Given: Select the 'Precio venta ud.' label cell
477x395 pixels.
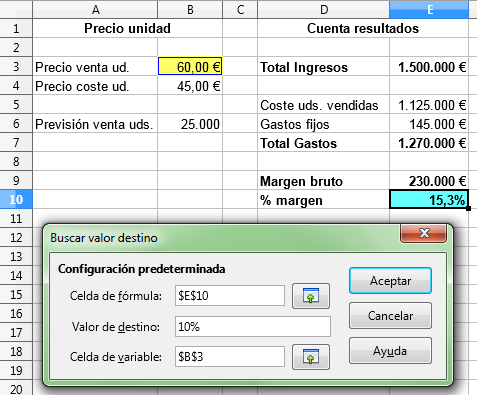Looking at the screenshot, I should click(95, 66).
